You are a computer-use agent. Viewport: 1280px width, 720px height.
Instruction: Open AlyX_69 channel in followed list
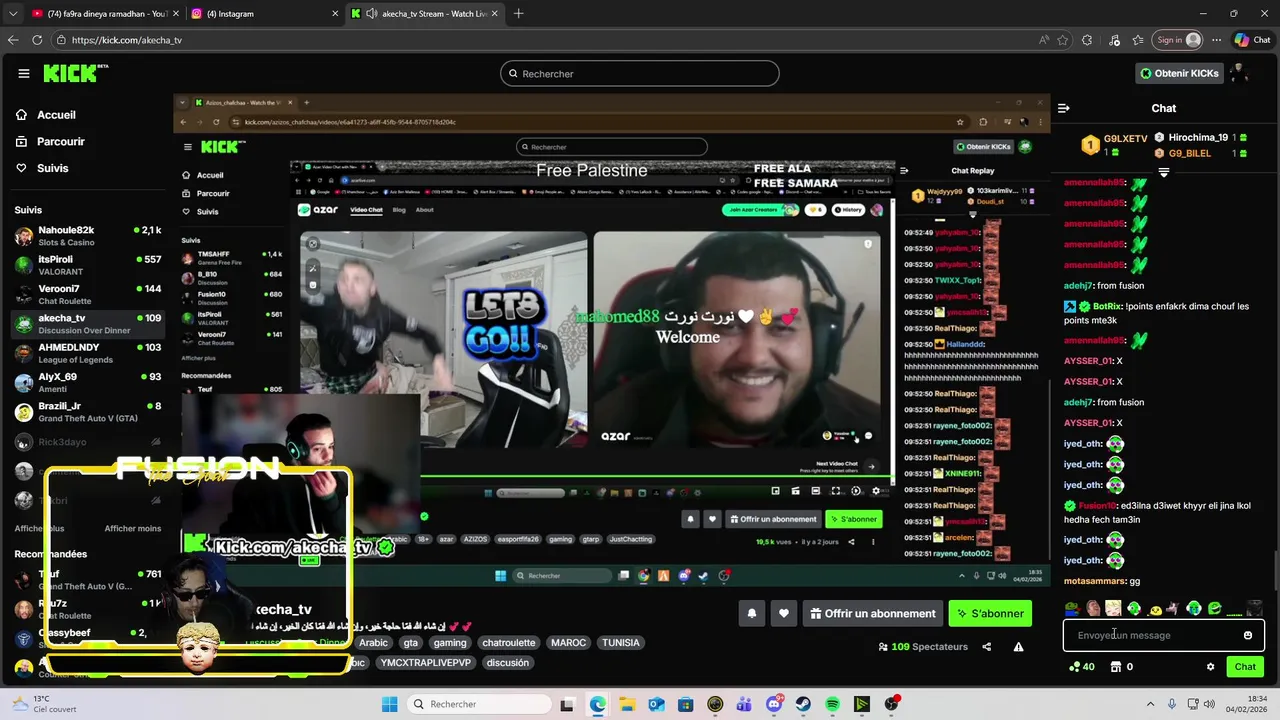point(88,383)
